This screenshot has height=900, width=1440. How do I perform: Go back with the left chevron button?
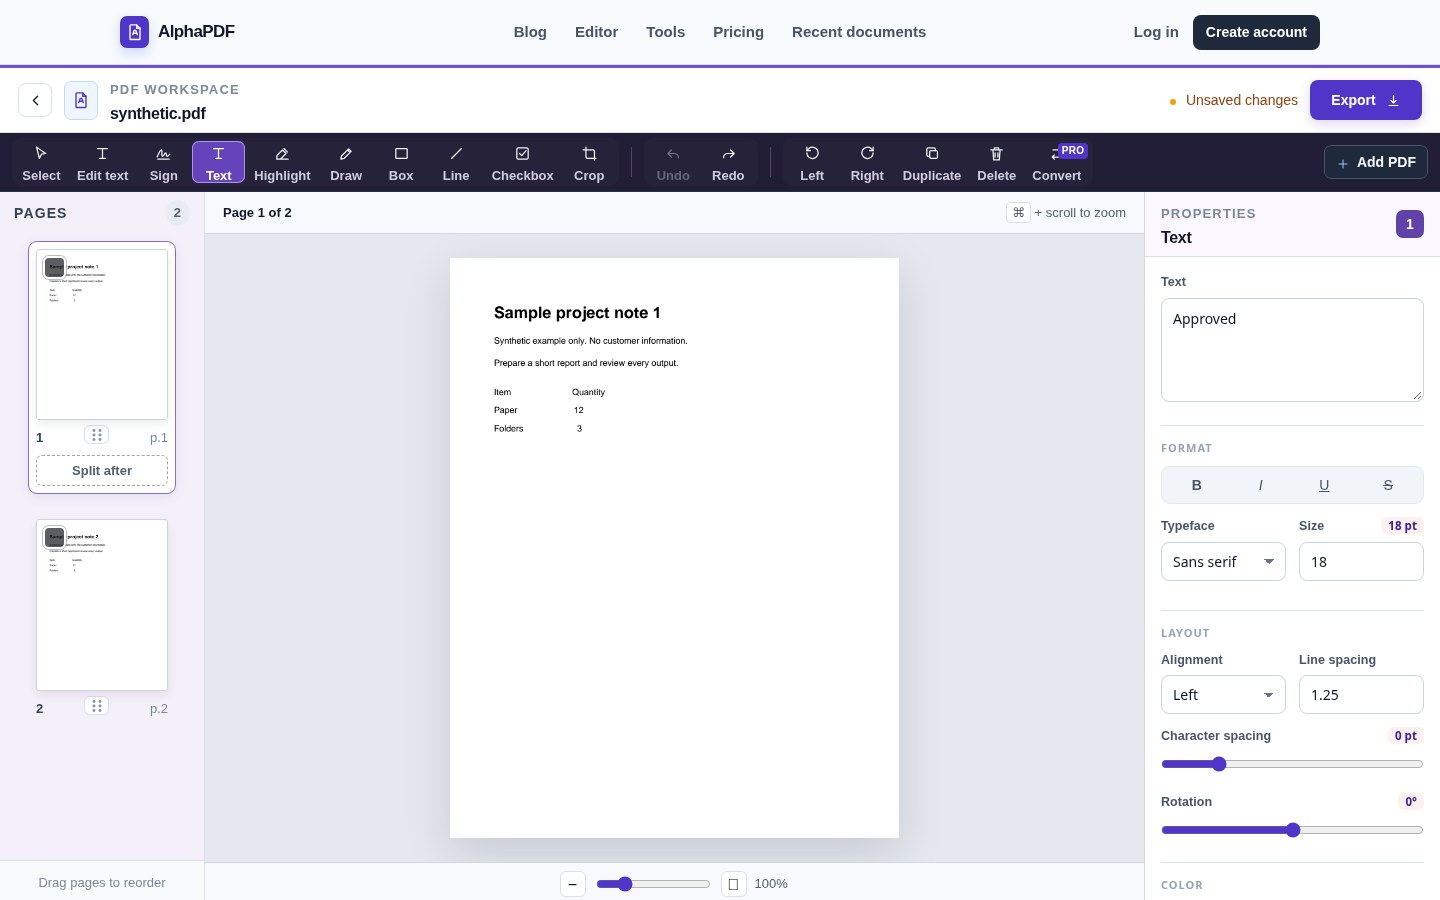35,100
